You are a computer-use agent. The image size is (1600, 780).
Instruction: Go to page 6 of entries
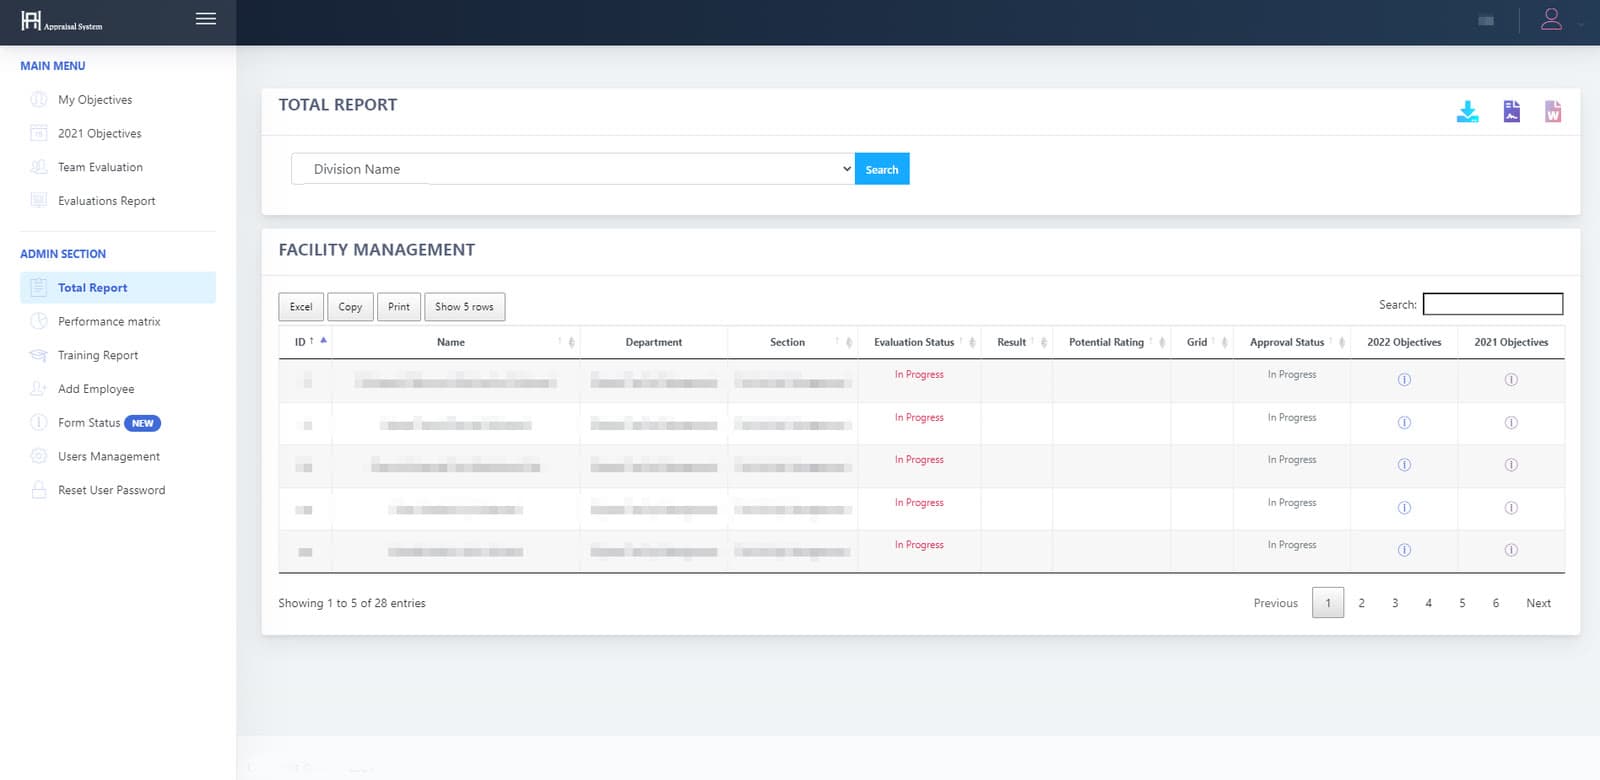[x=1495, y=603]
